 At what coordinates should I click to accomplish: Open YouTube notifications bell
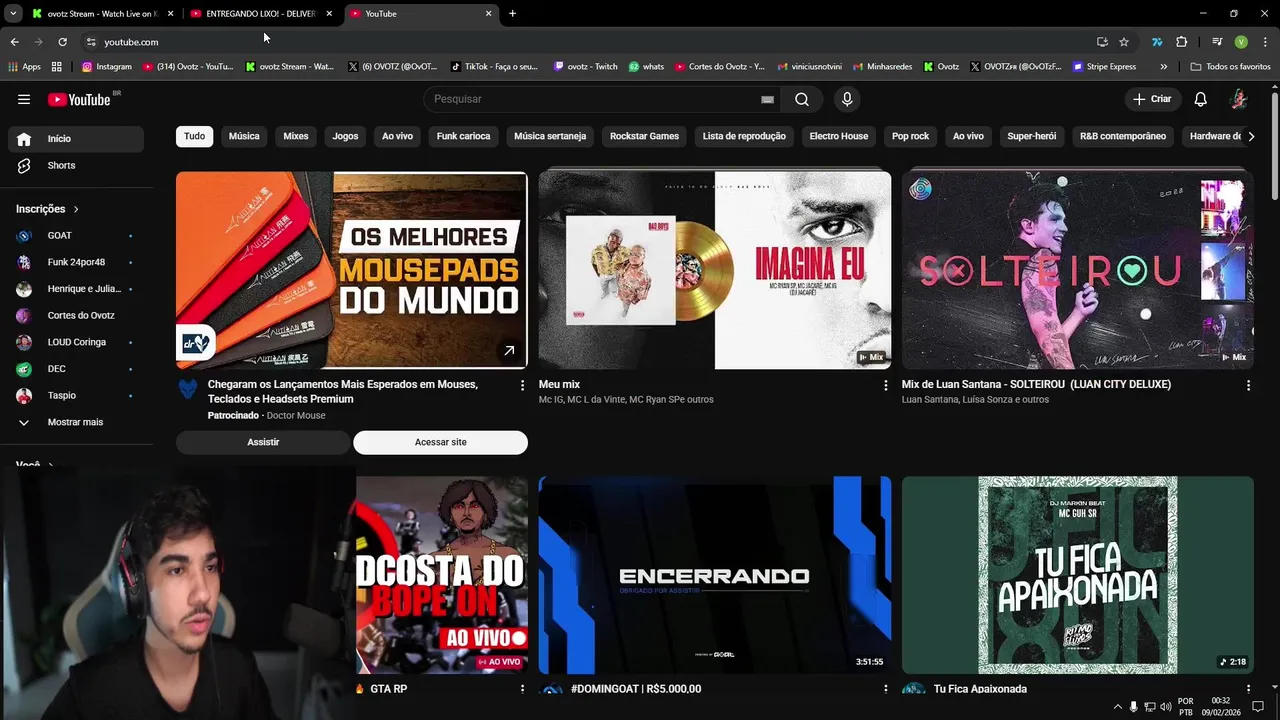(x=1201, y=99)
